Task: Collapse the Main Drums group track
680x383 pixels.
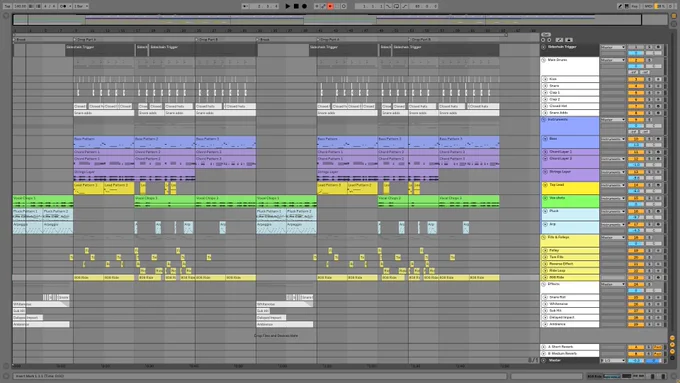Action: click(543, 60)
